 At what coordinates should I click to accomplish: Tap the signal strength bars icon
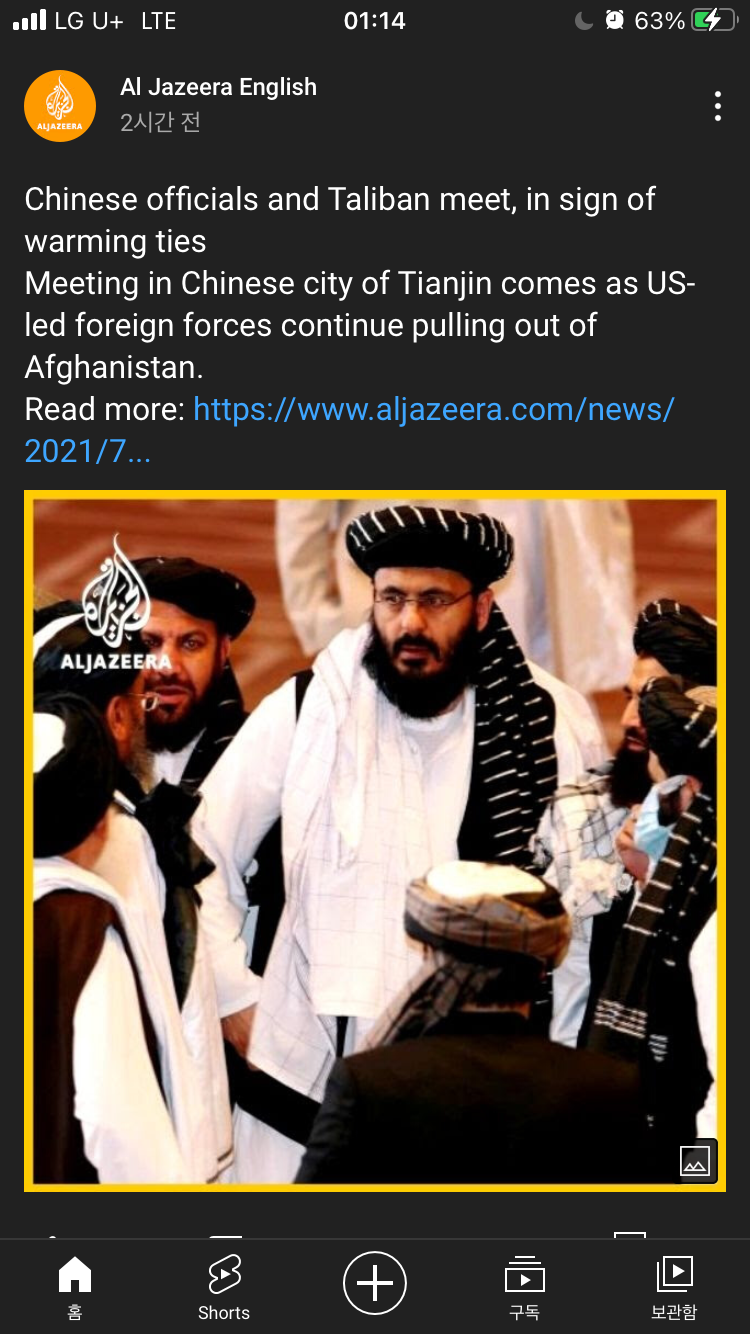click(x=30, y=20)
